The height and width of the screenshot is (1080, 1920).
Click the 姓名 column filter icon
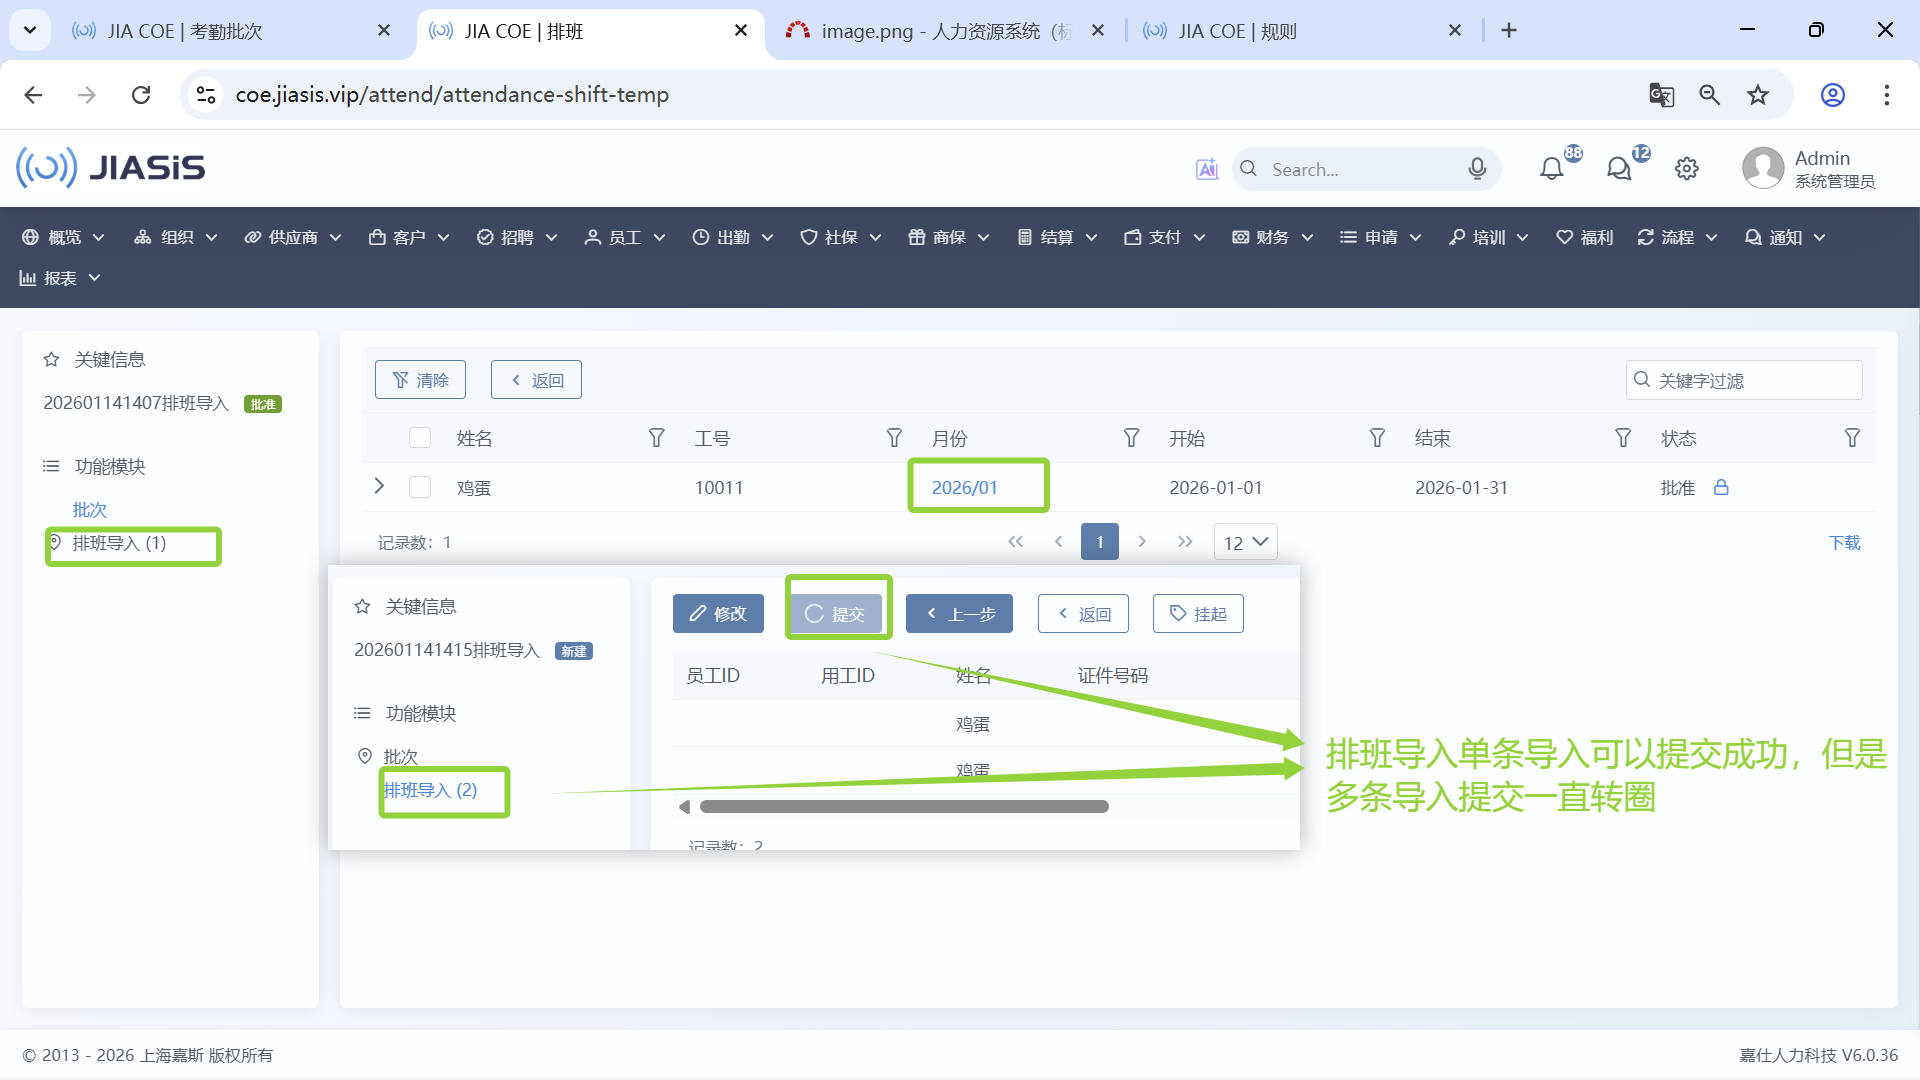656,438
